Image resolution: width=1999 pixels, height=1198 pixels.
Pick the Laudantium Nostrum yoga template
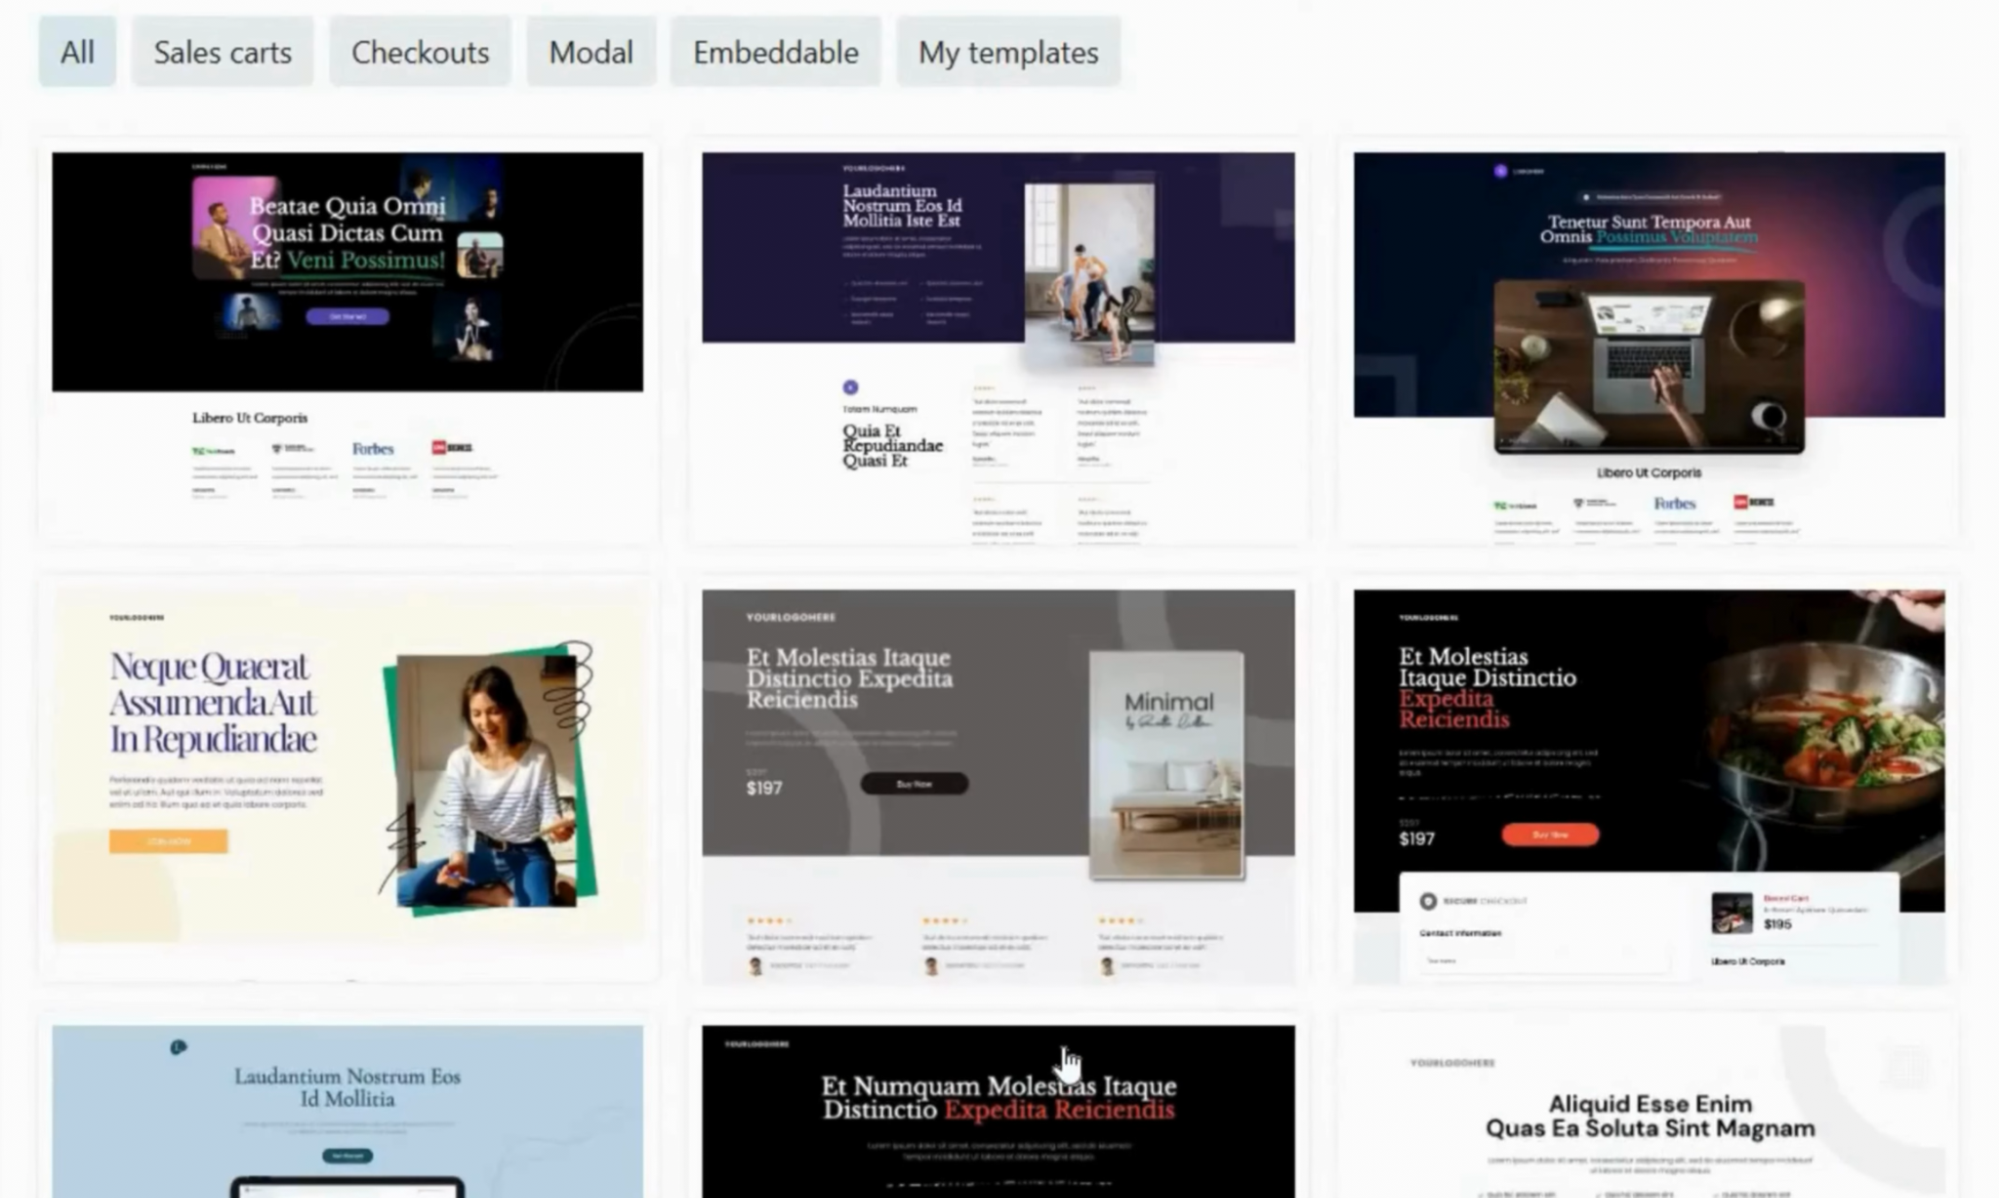pyautogui.click(x=998, y=340)
